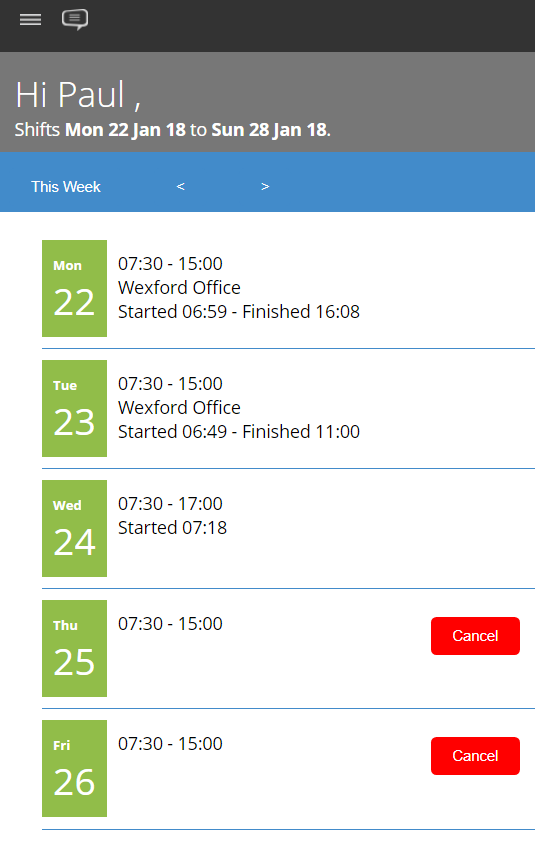Image resolution: width=535 pixels, height=843 pixels.
Task: Click the Hi Paul greeting header
Action: [x=78, y=95]
